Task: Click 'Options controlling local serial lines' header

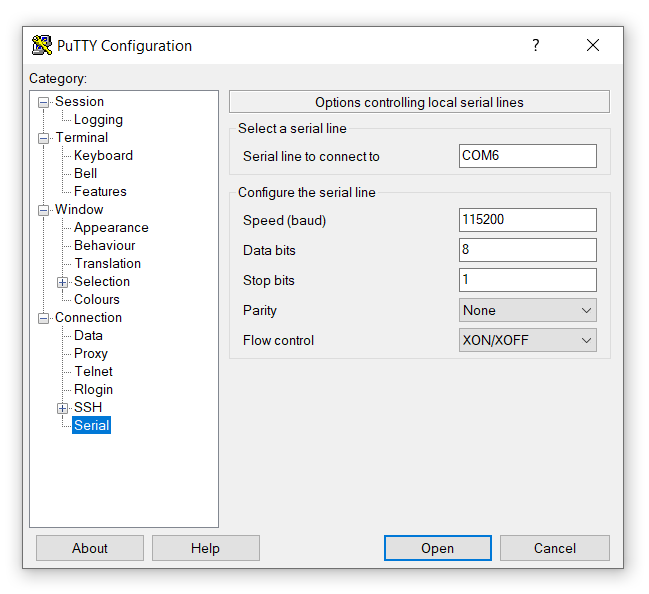Action: [x=419, y=102]
